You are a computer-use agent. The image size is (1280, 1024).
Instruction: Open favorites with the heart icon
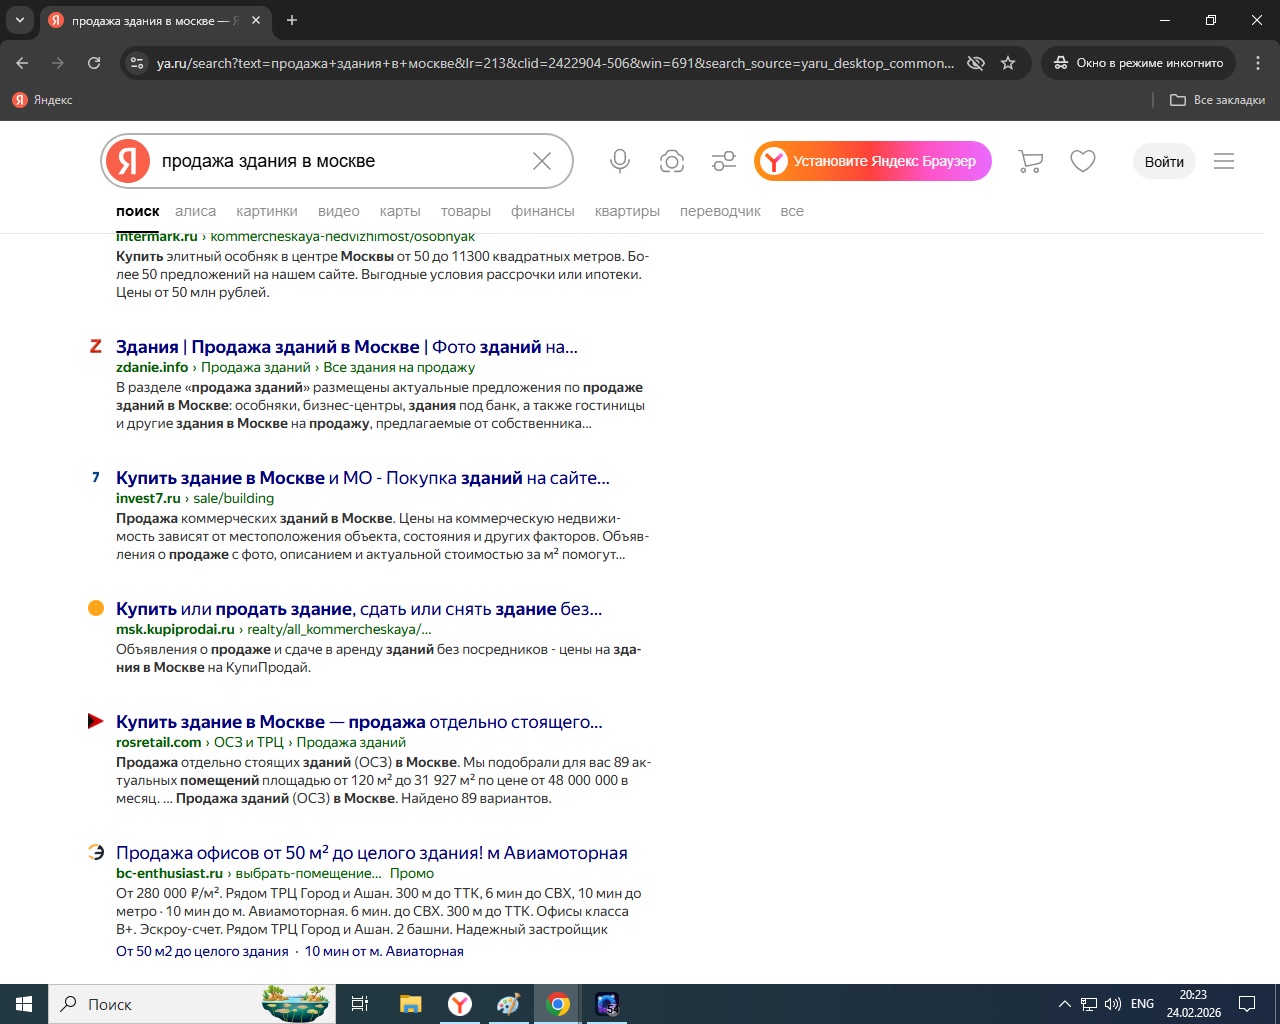point(1083,161)
